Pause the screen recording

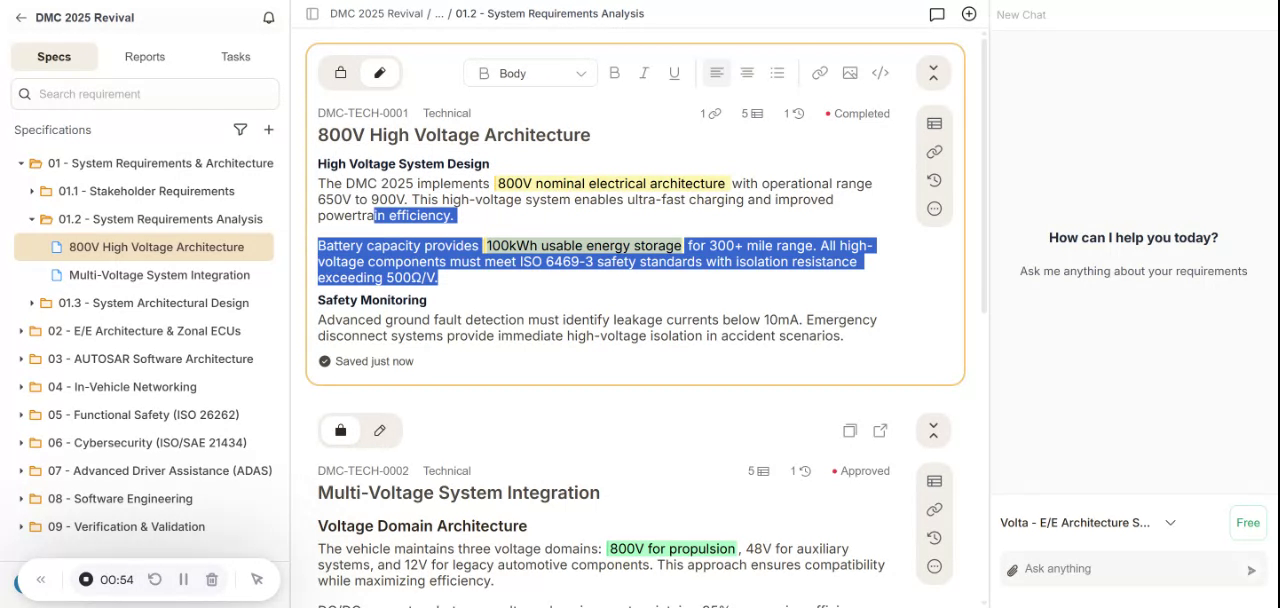(183, 579)
